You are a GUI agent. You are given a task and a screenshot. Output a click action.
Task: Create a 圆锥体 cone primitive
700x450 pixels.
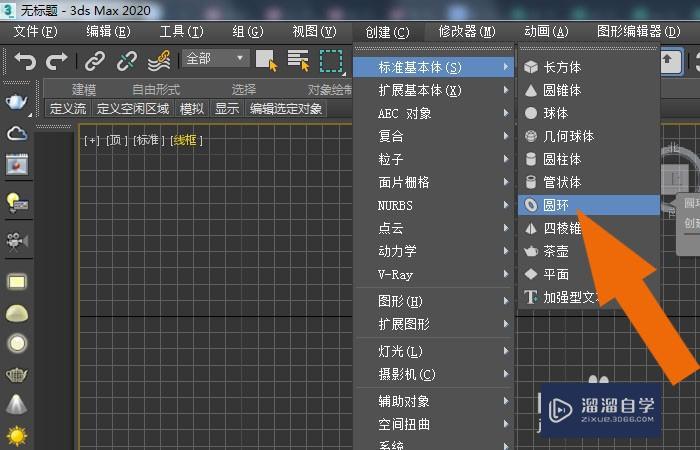(588, 91)
